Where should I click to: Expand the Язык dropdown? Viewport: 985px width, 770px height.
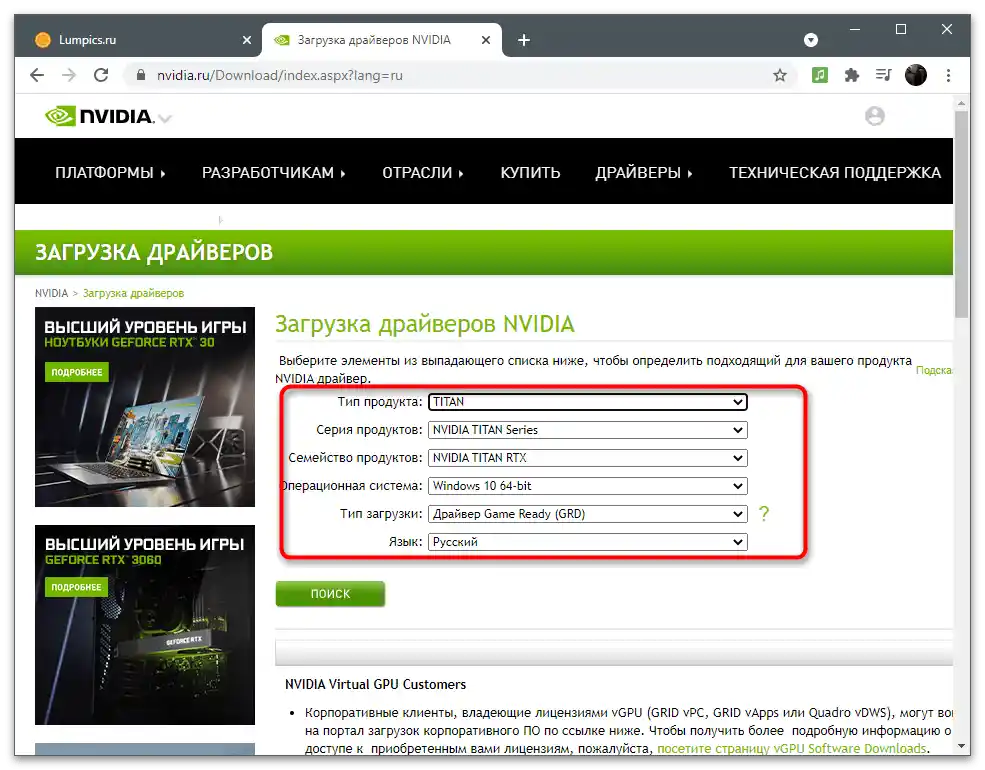point(587,542)
